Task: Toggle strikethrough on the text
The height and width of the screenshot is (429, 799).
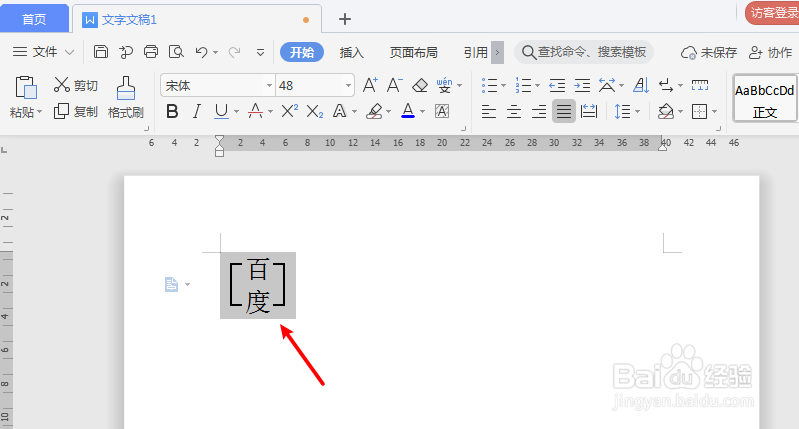Action: coord(255,111)
